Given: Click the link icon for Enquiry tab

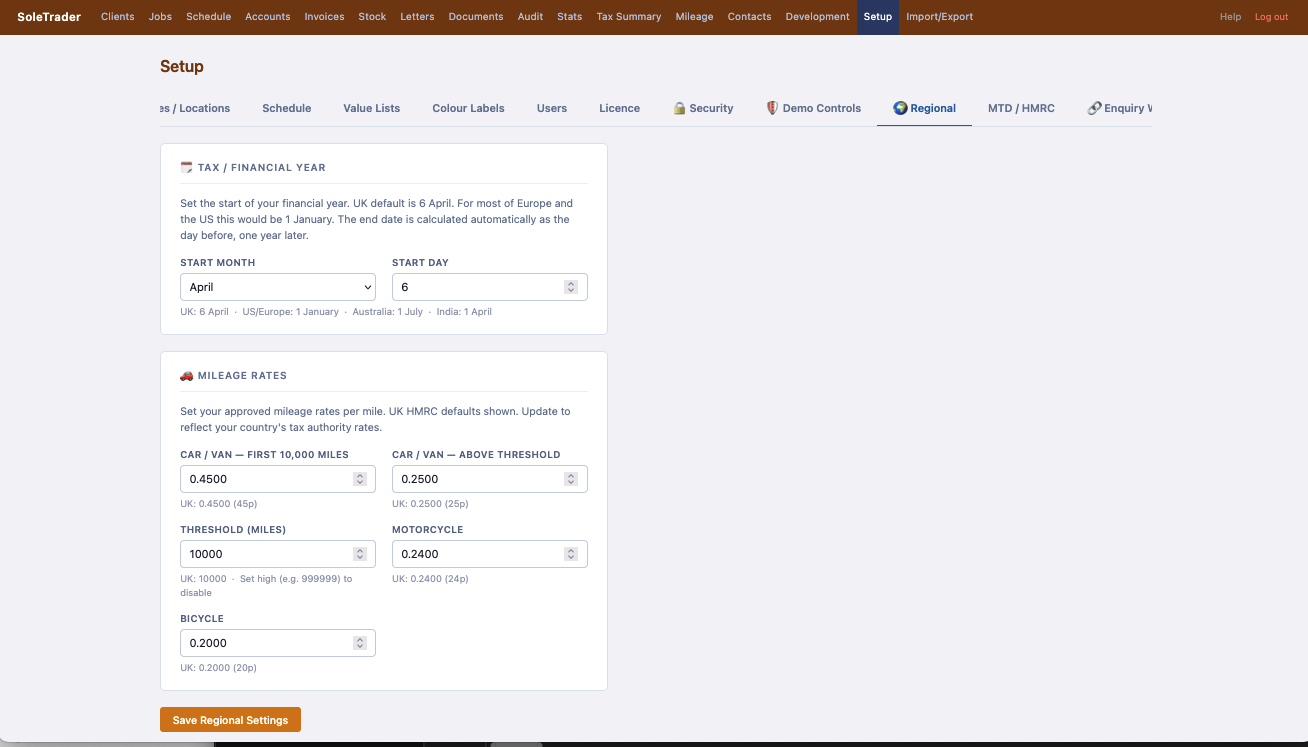Looking at the screenshot, I should 1094,108.
